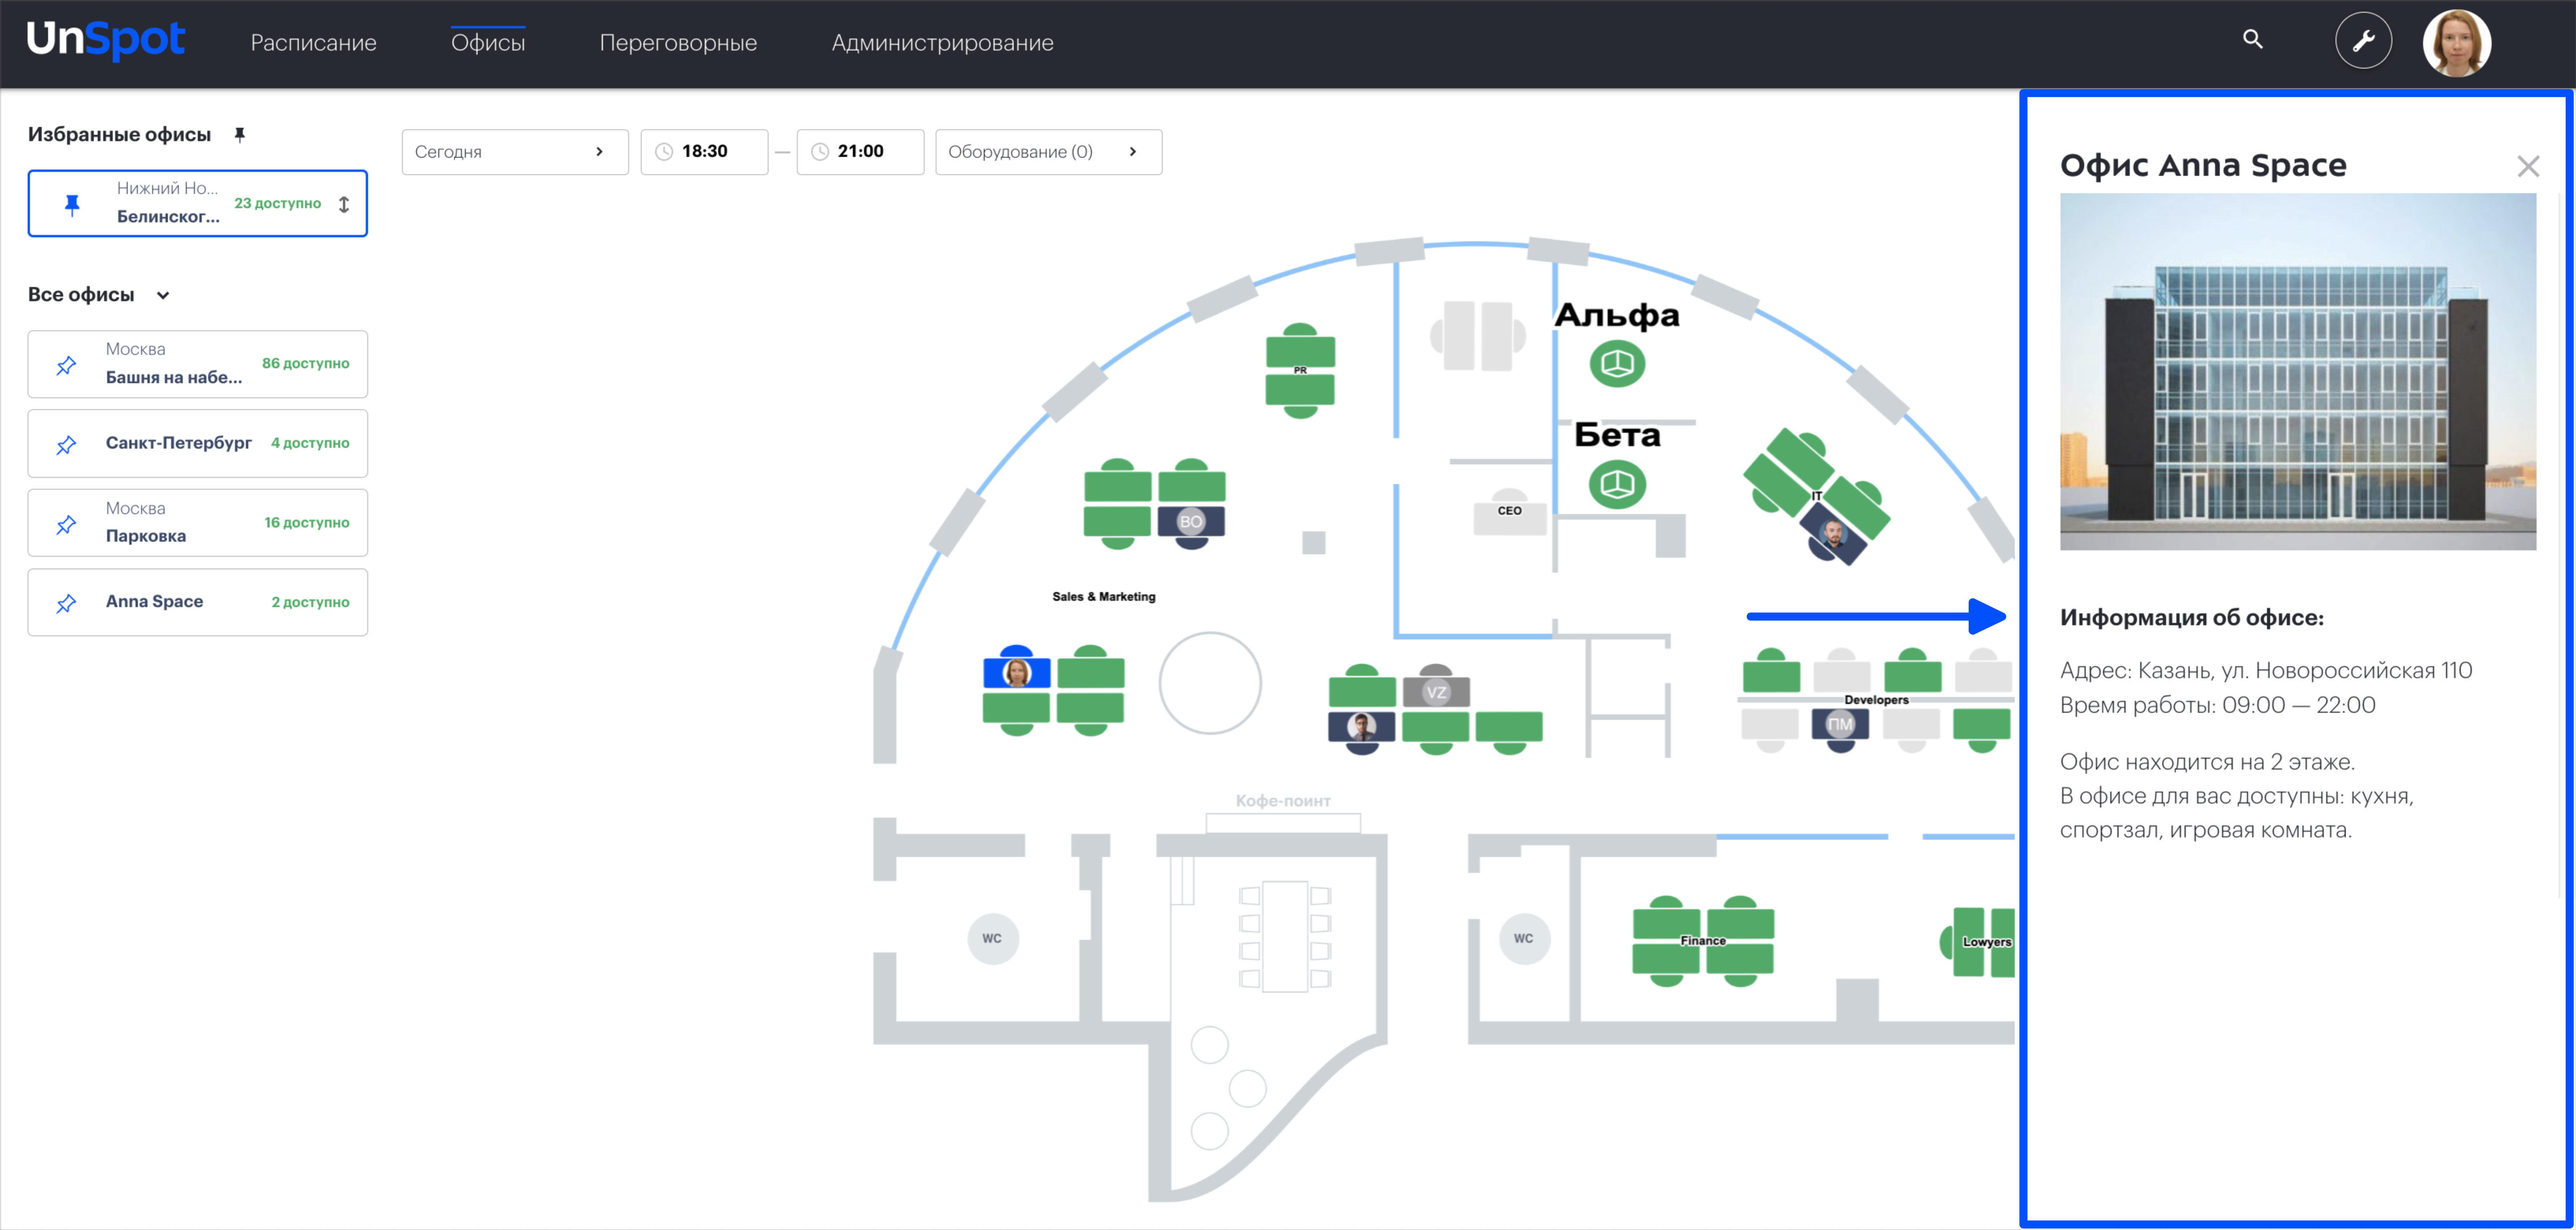
Task: Pin the Anna Space office
Action: [x=66, y=603]
